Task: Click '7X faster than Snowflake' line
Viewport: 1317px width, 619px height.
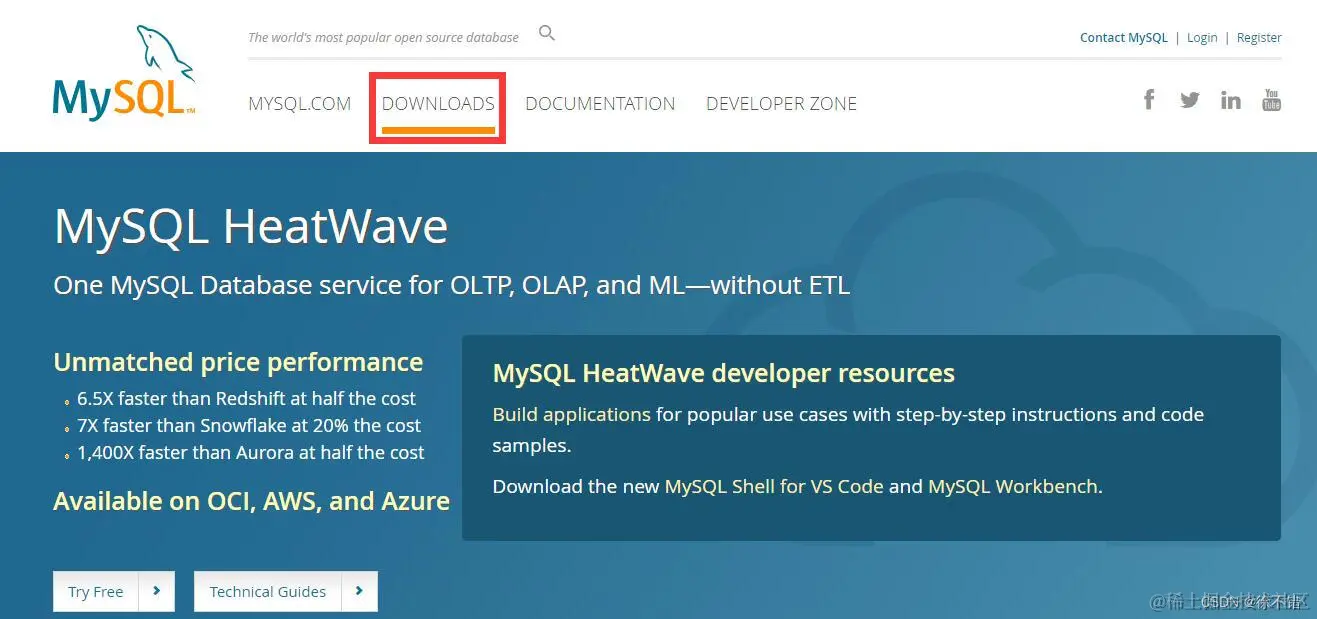Action: click(x=249, y=425)
